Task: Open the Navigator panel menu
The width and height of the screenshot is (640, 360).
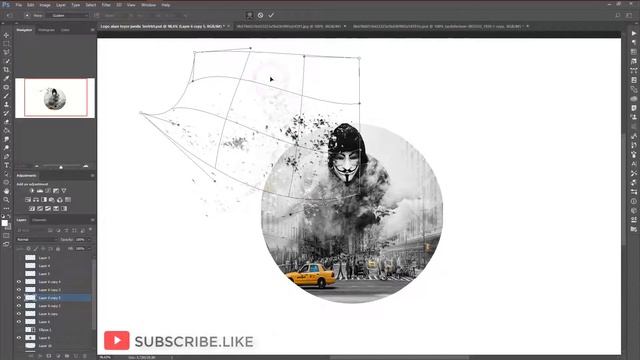Action: [92, 30]
